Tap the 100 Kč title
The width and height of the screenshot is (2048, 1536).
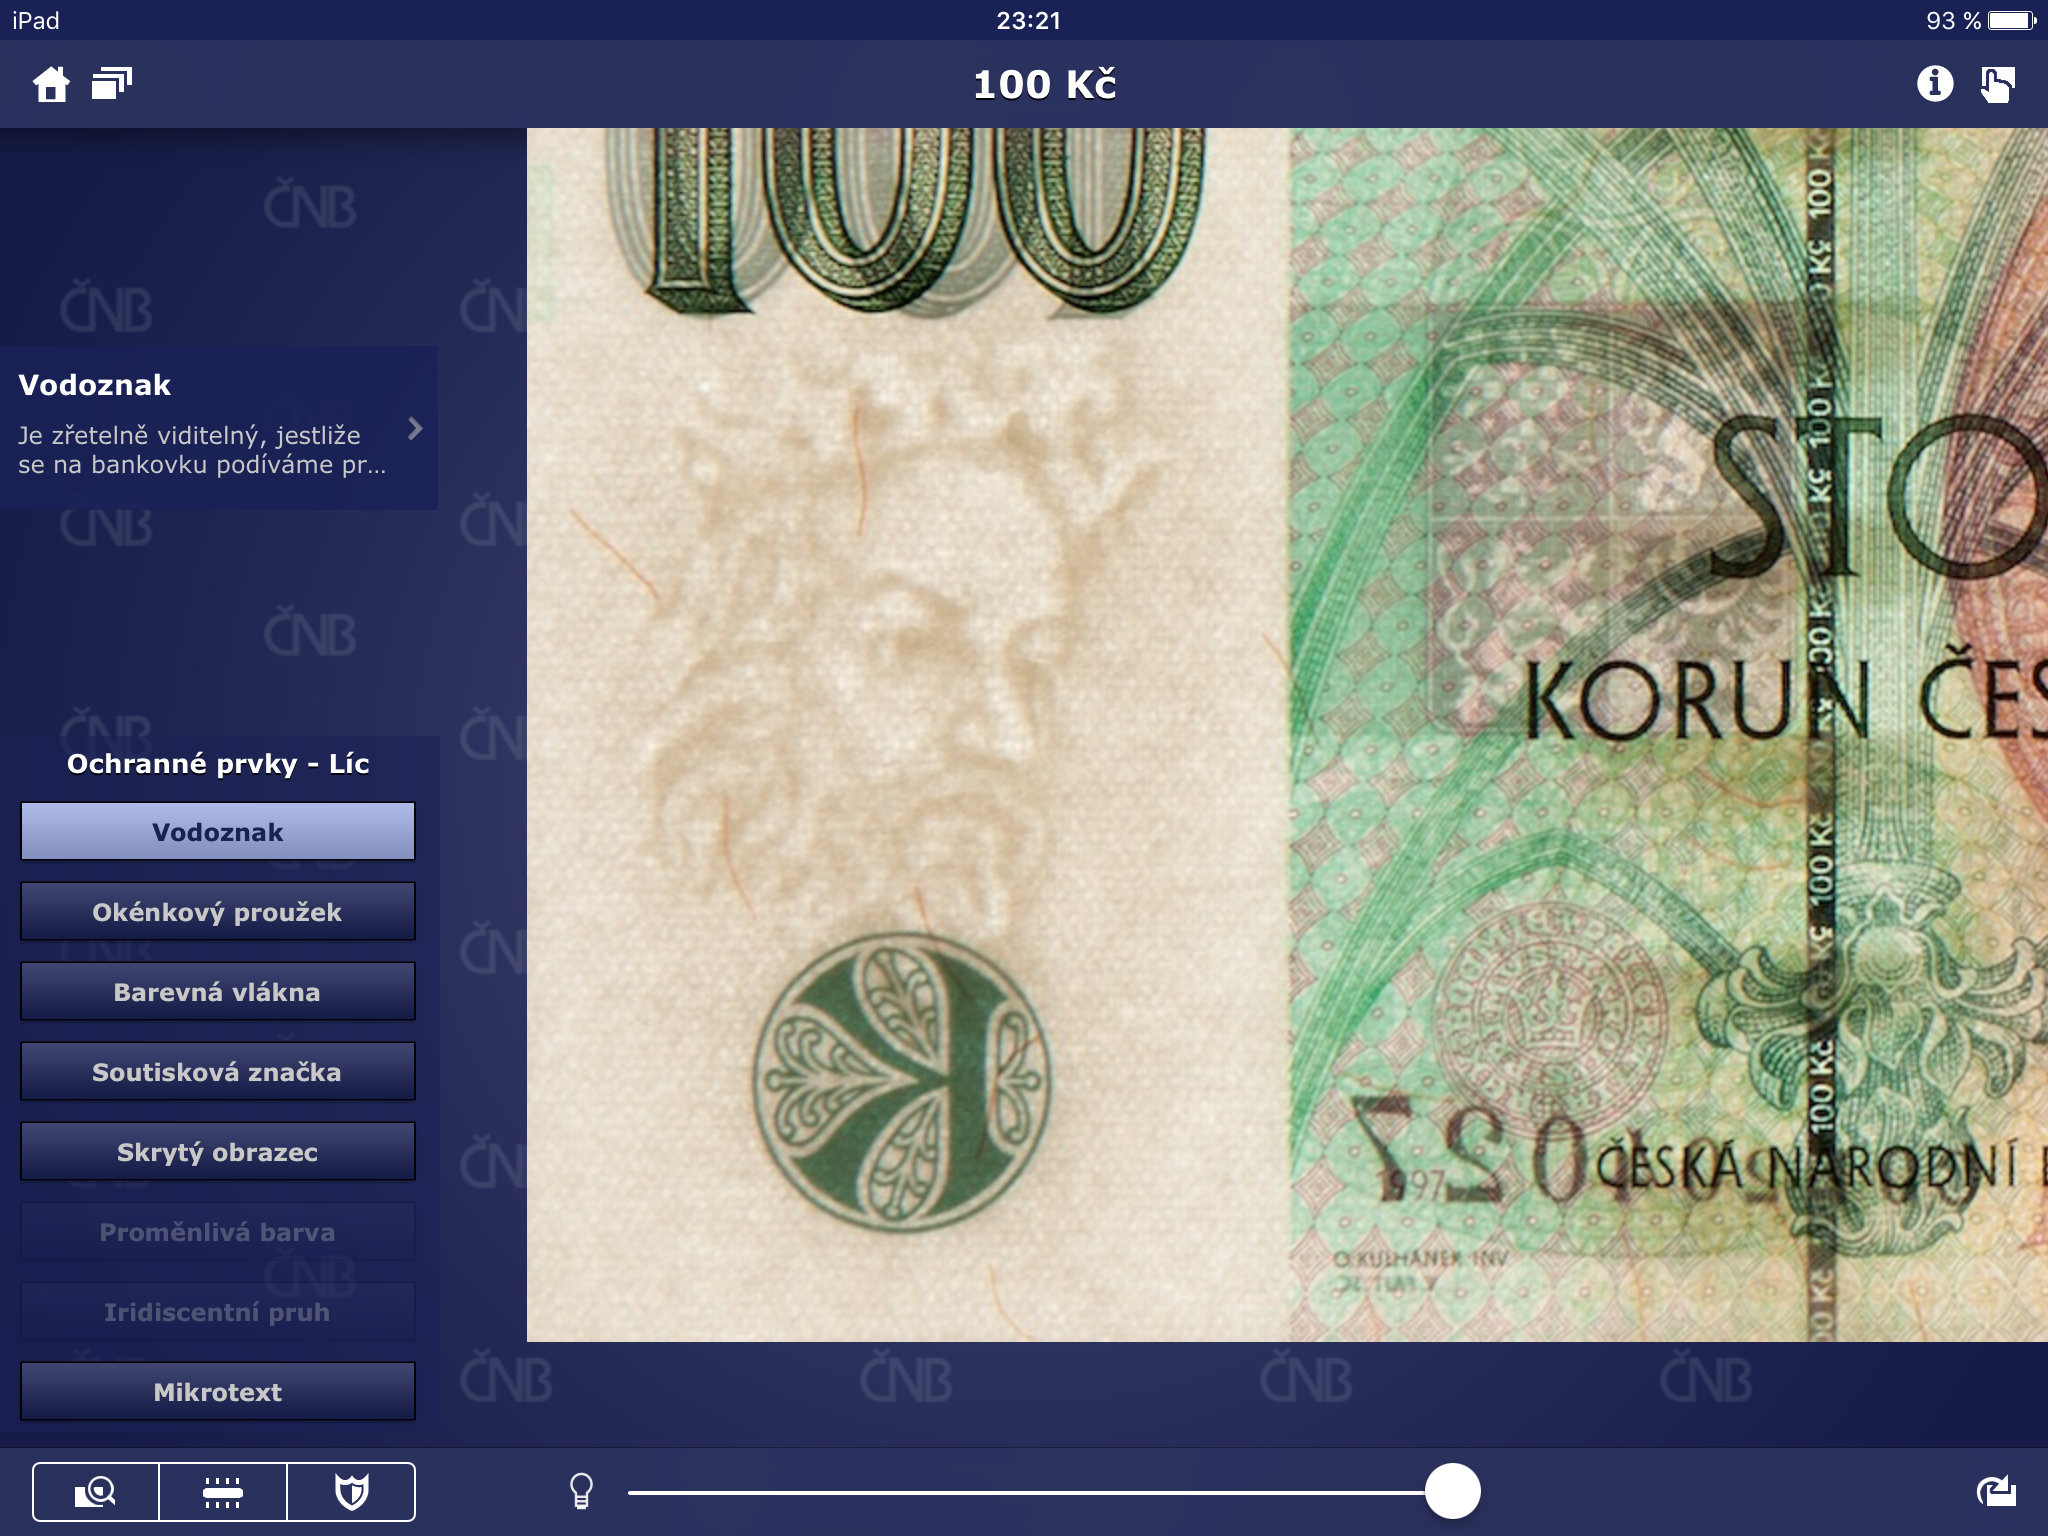click(x=1044, y=85)
